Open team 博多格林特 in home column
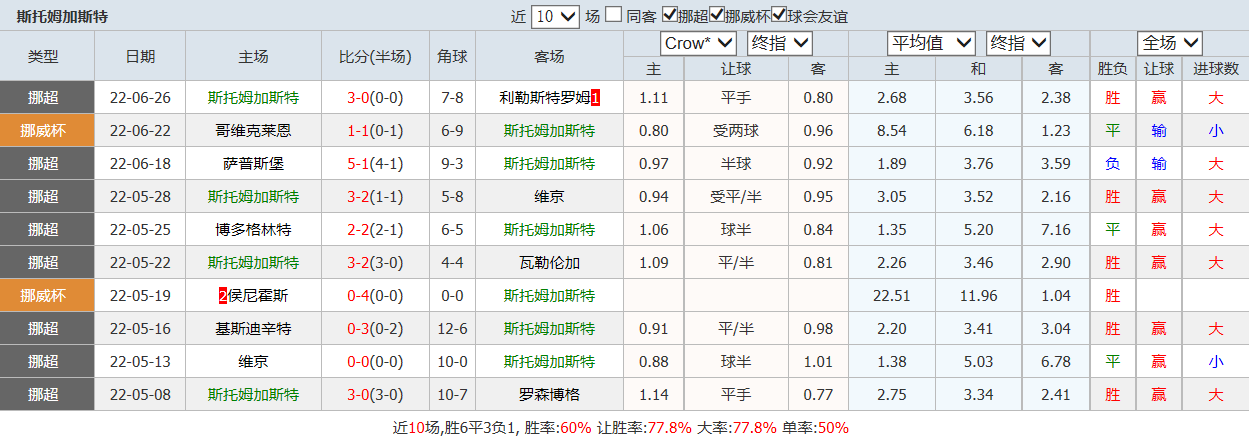Image resolution: width=1249 pixels, height=439 pixels. coord(254,230)
